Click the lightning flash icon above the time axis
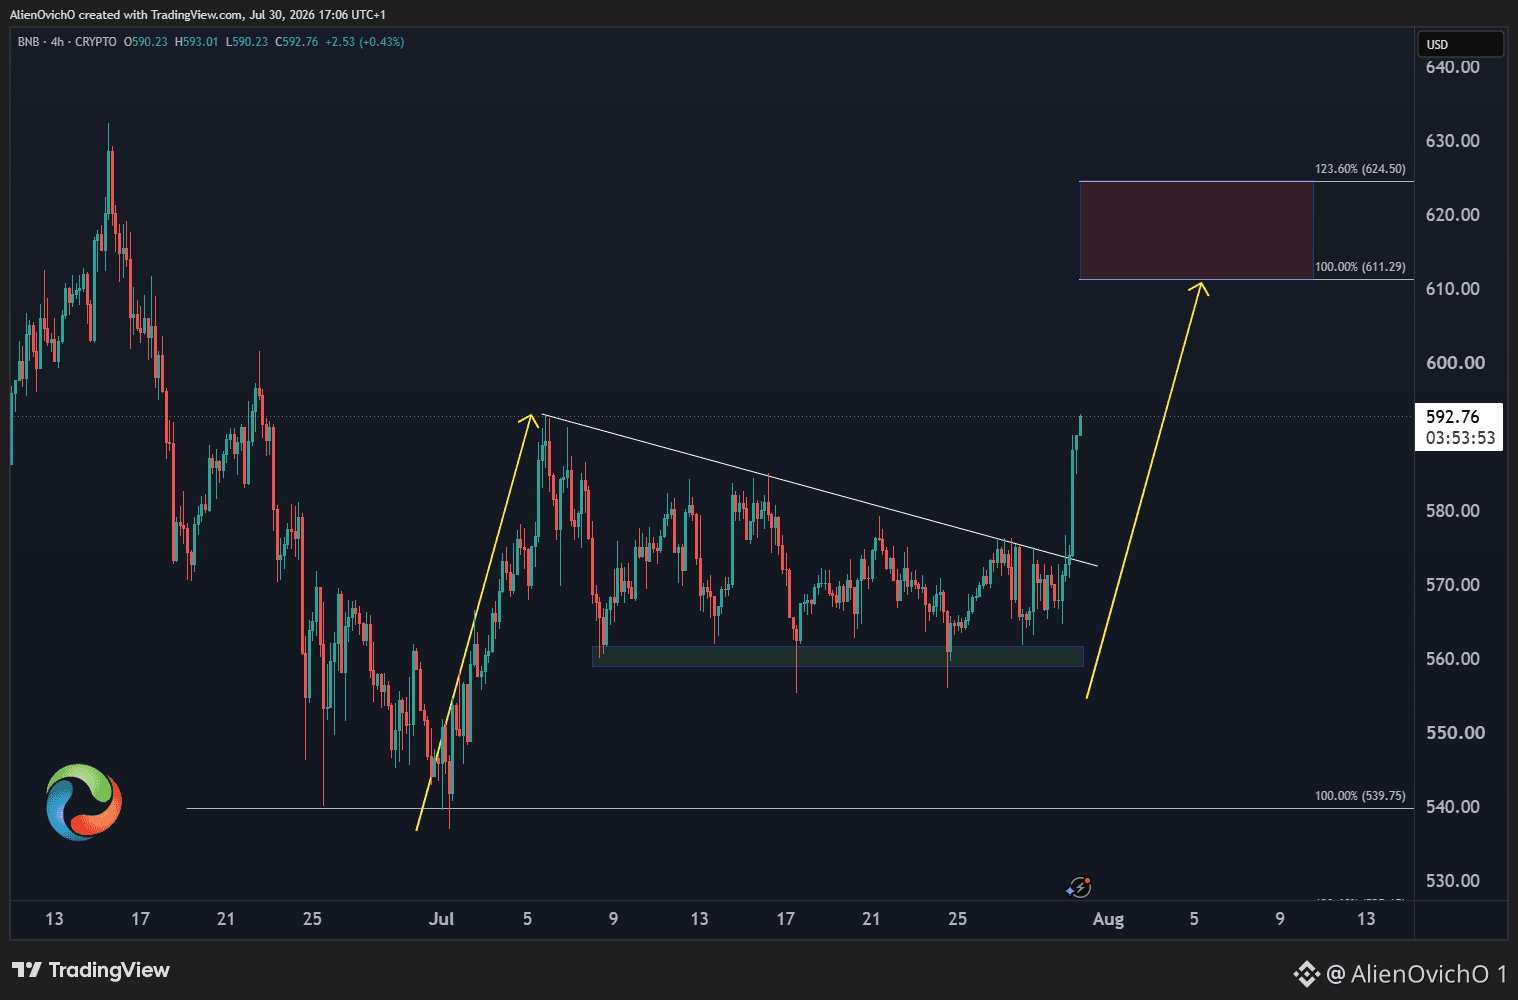Screen dimensions: 1518x1000 click(x=1078, y=887)
